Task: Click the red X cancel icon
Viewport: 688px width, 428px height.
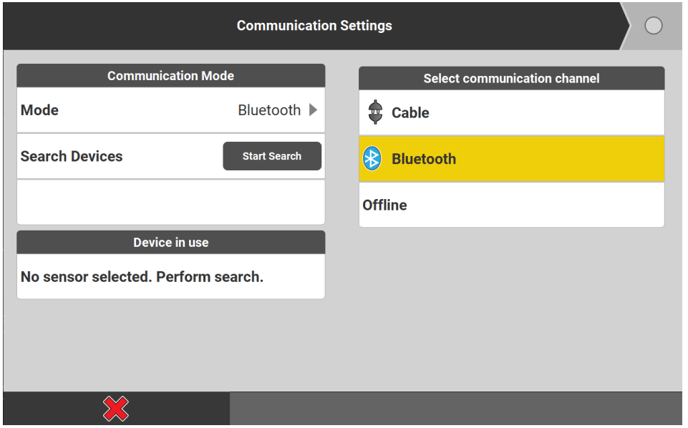Action: click(x=116, y=408)
